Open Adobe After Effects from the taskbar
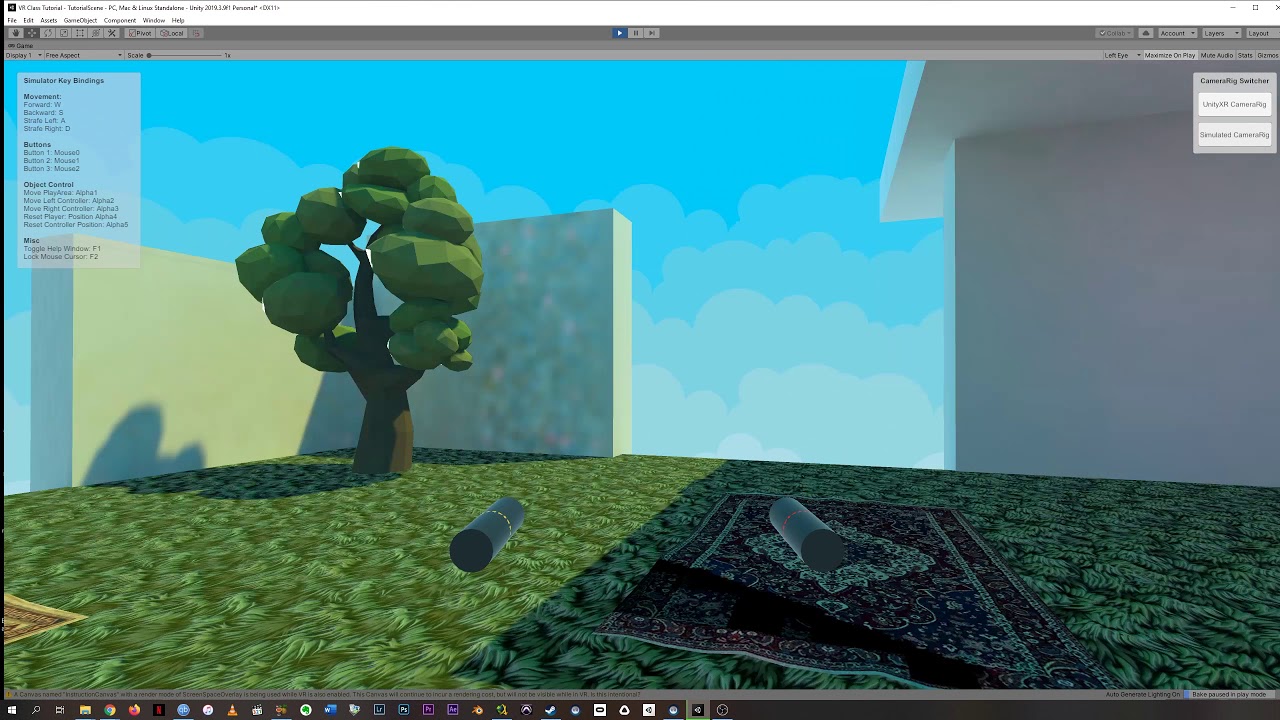Screen dimensions: 1280x720 point(452,710)
